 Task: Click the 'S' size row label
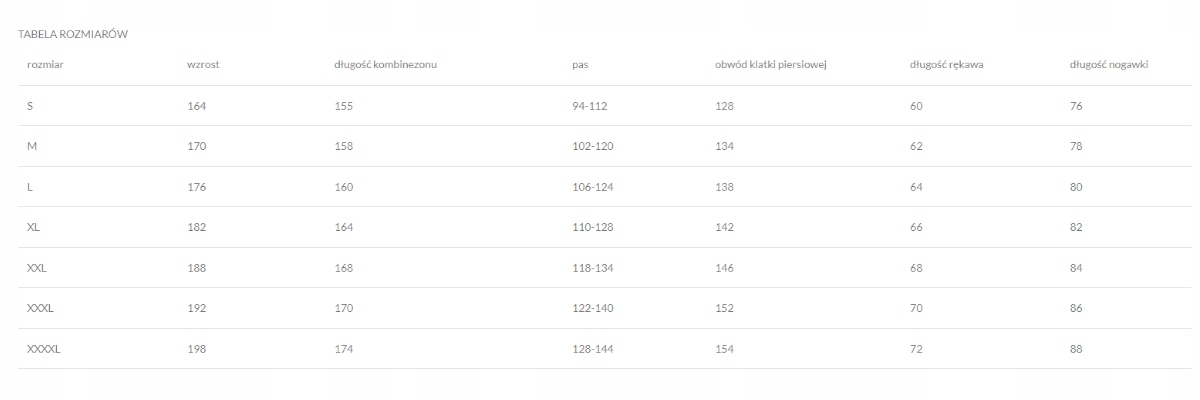point(31,106)
